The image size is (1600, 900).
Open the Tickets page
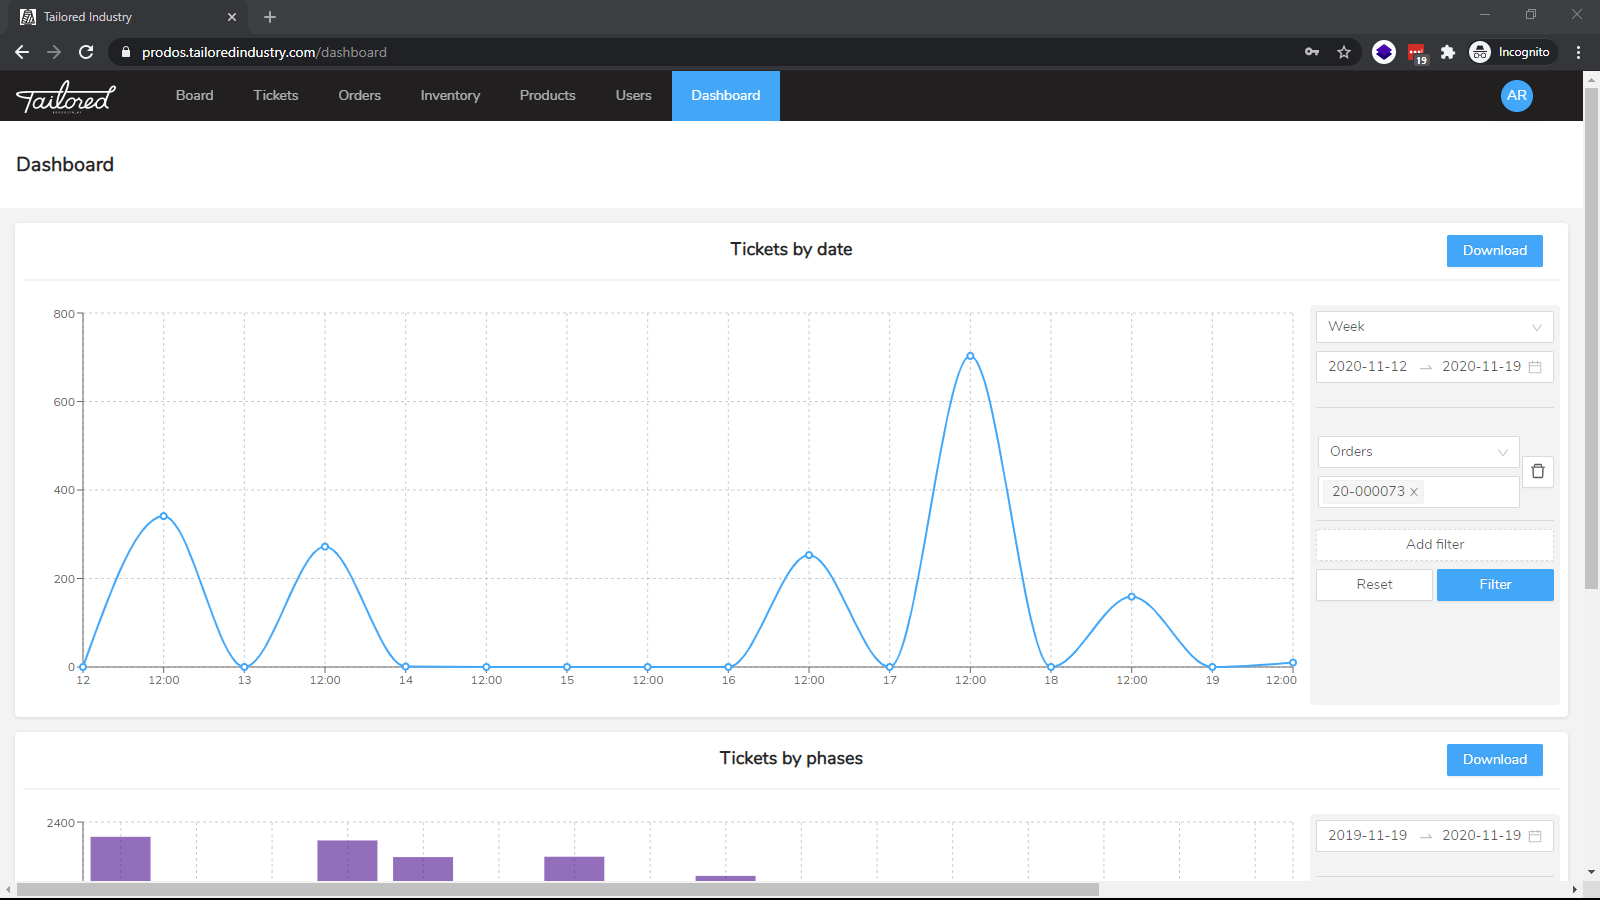tap(276, 96)
